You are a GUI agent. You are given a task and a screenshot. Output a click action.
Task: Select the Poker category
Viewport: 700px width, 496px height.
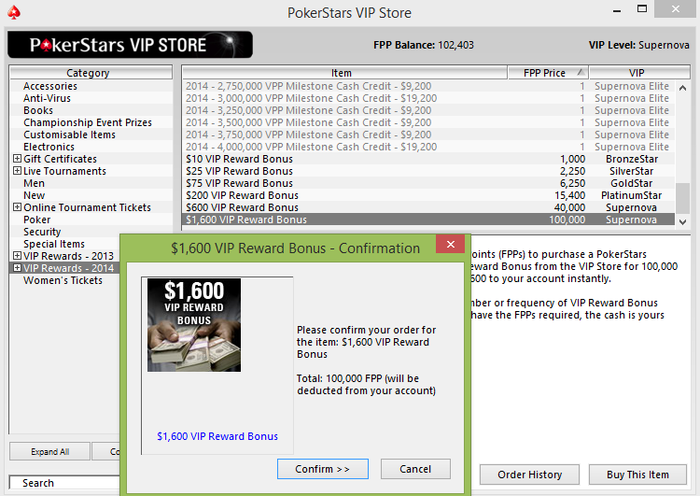(x=37, y=219)
